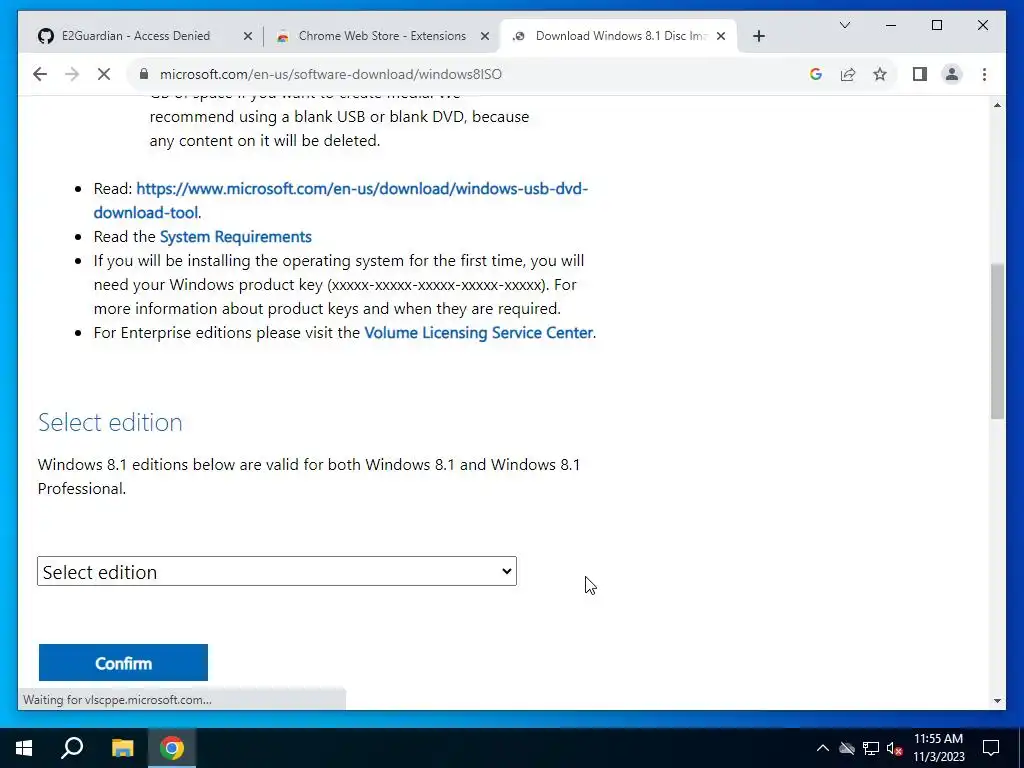Click the Select edition heading
Image resolution: width=1024 pixels, height=768 pixels.
110,422
